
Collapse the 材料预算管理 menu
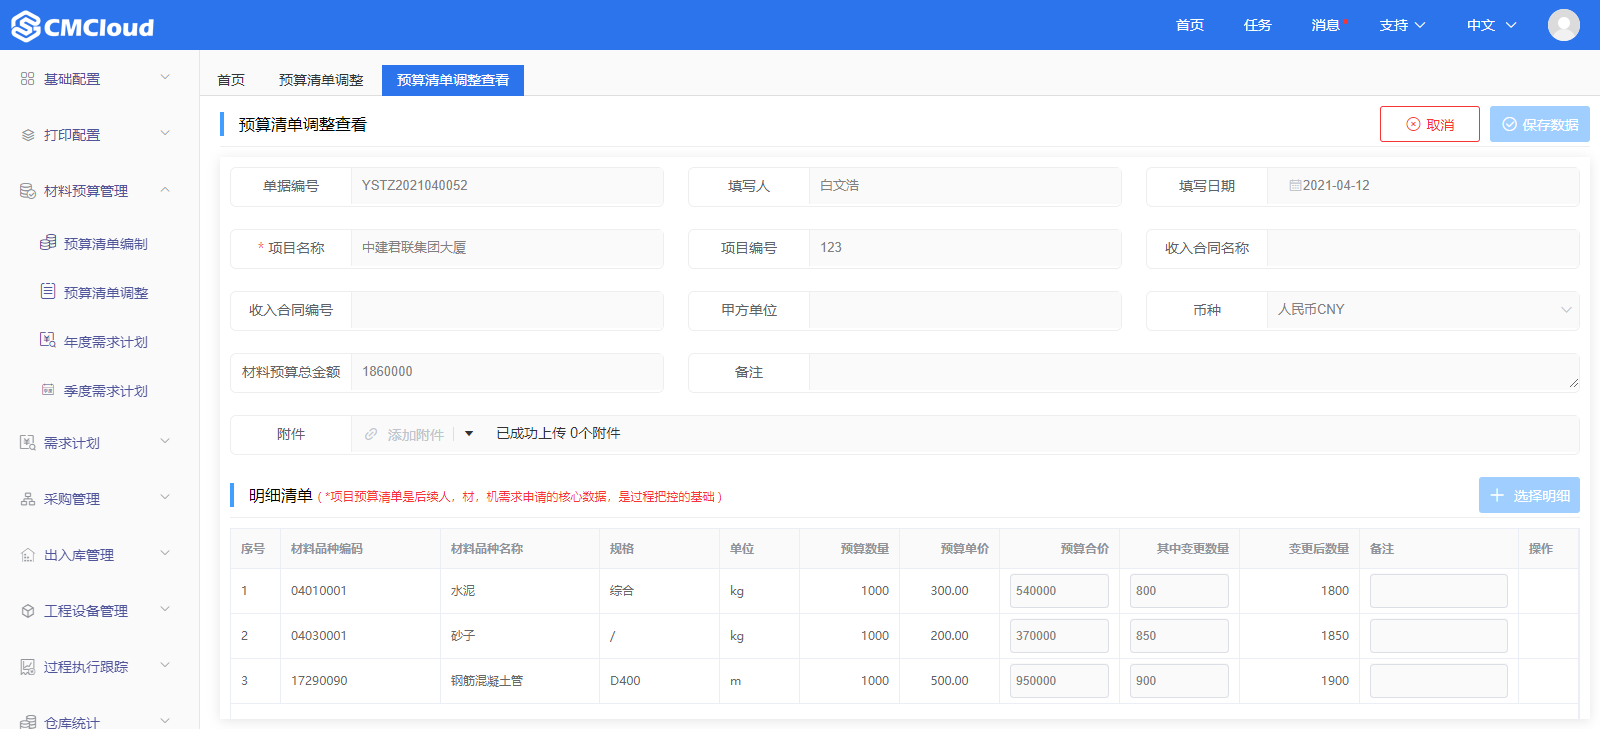[165, 190]
